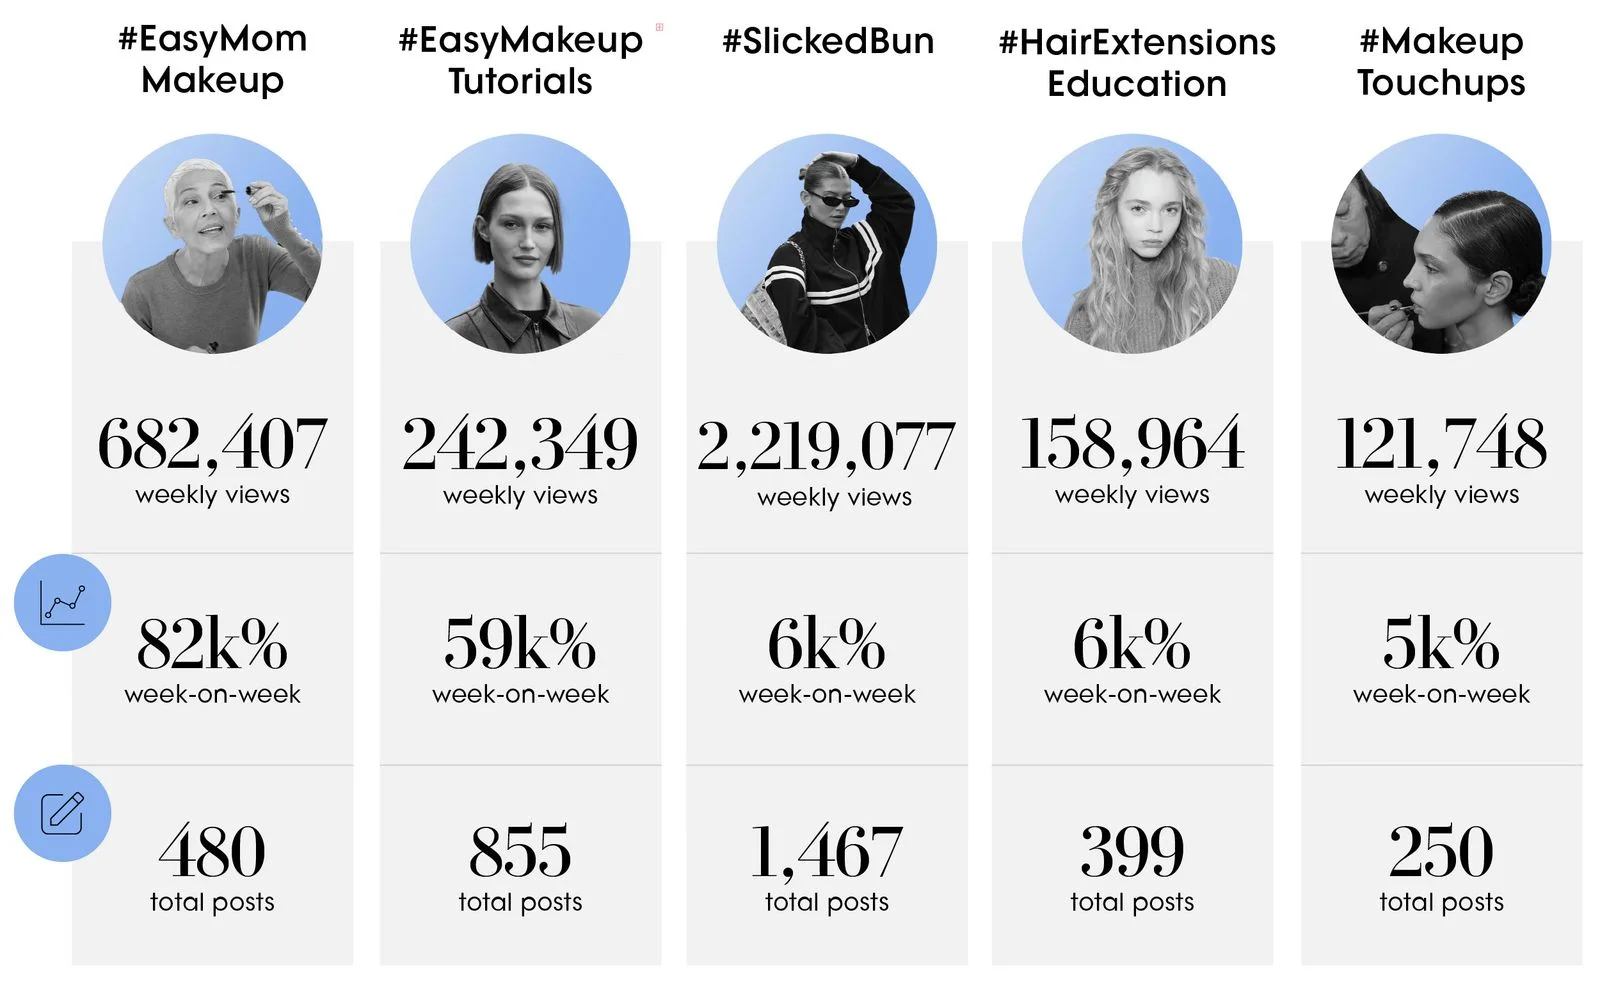The height and width of the screenshot is (997, 1600).
Task: Click the #EasyMom Makeup hashtag title
Action: (212, 59)
